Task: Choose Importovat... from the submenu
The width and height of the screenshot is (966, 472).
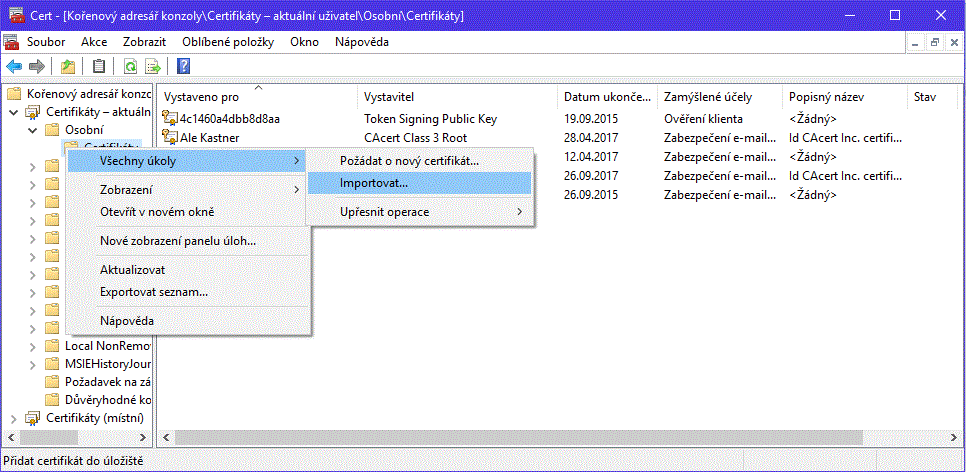Action: tap(374, 183)
